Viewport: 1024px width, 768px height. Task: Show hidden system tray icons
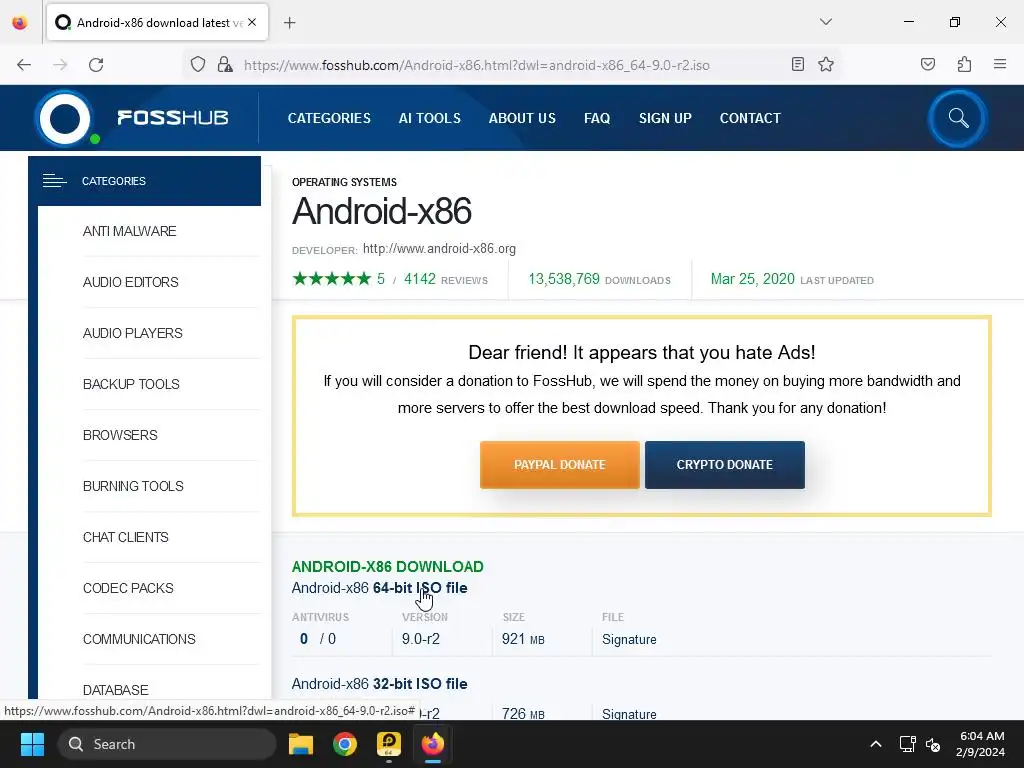pos(876,744)
